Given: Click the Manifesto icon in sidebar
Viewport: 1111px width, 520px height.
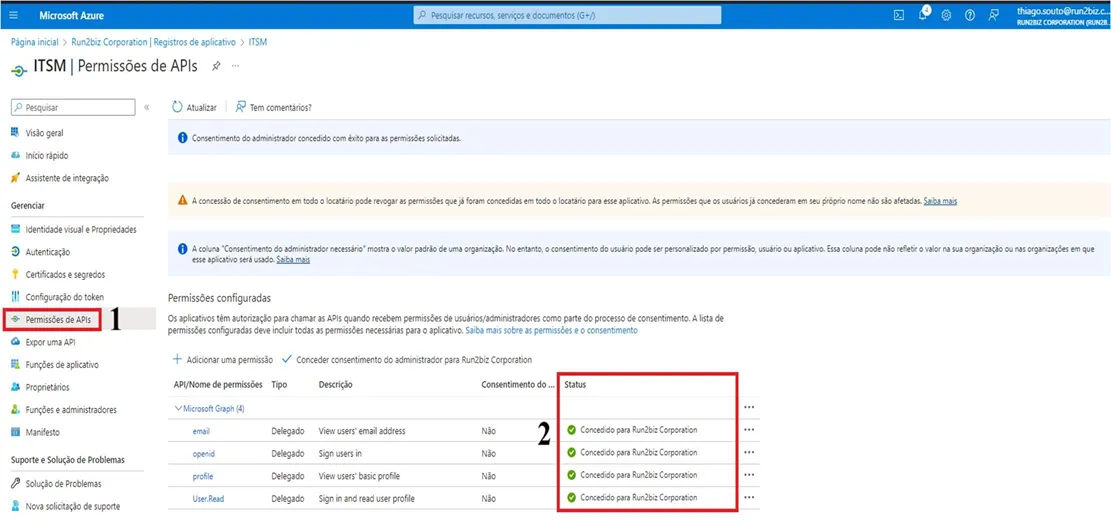Looking at the screenshot, I should [x=15, y=431].
